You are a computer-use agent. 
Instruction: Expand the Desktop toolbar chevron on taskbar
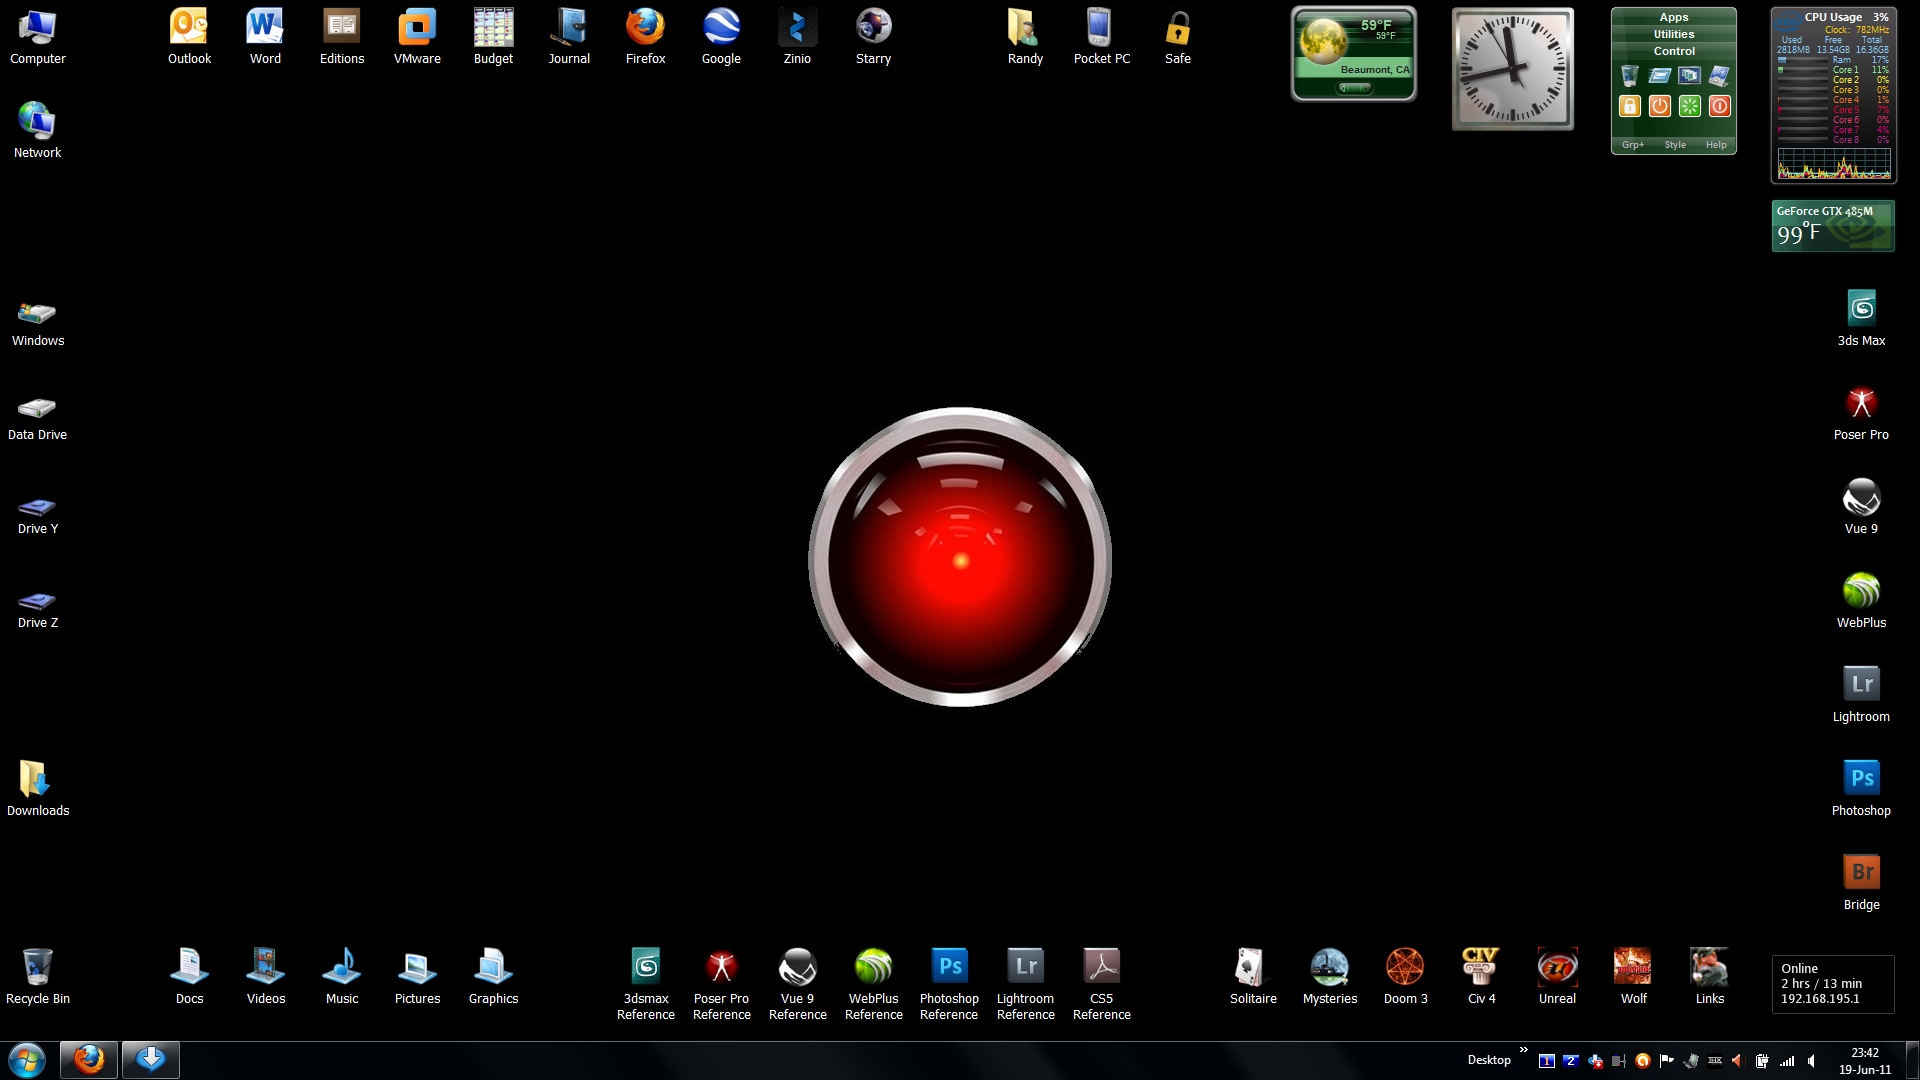point(1523,1050)
